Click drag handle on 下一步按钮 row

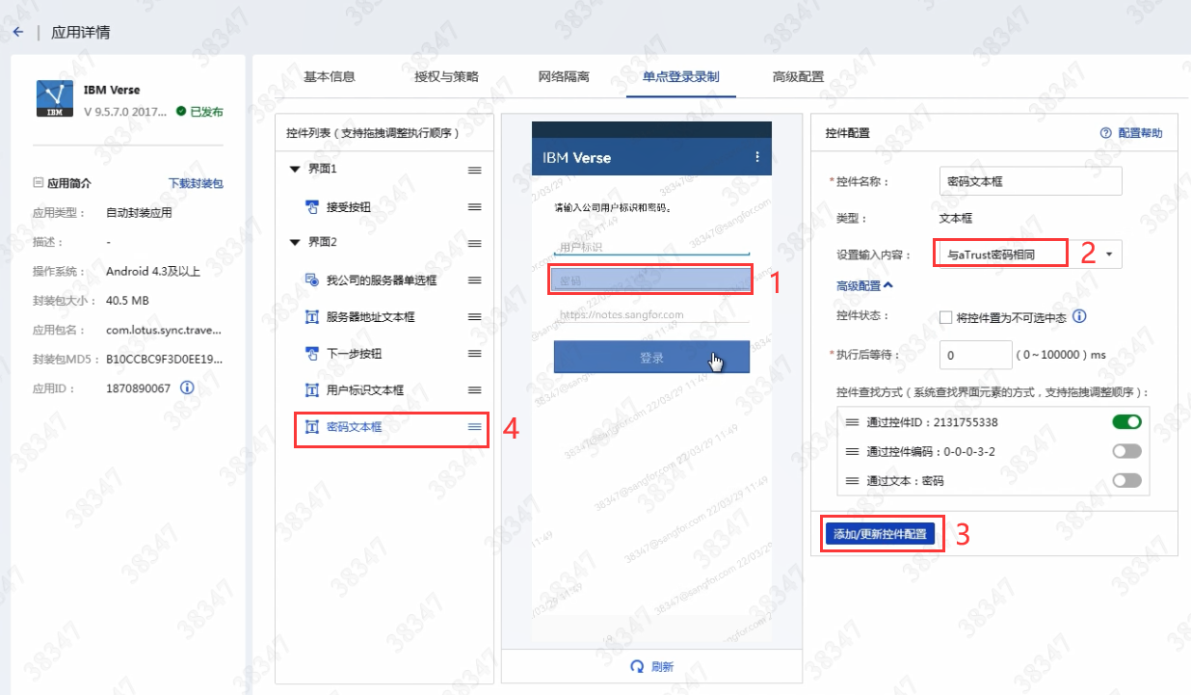(475, 353)
